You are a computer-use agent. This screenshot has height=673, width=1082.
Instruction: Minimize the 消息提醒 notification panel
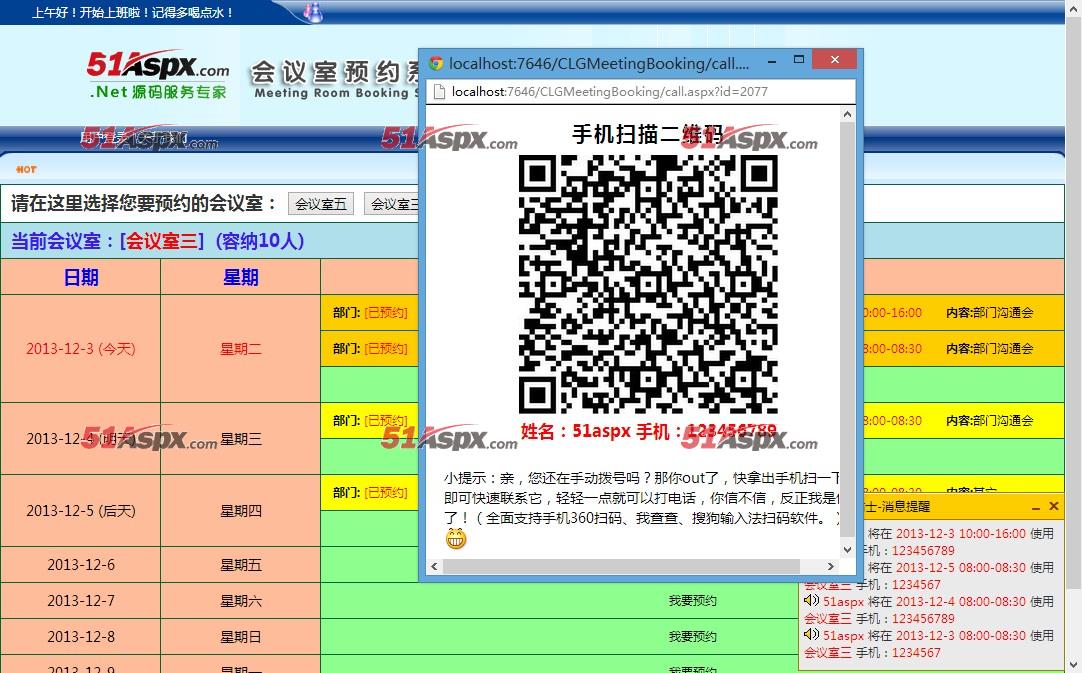click(x=1036, y=507)
